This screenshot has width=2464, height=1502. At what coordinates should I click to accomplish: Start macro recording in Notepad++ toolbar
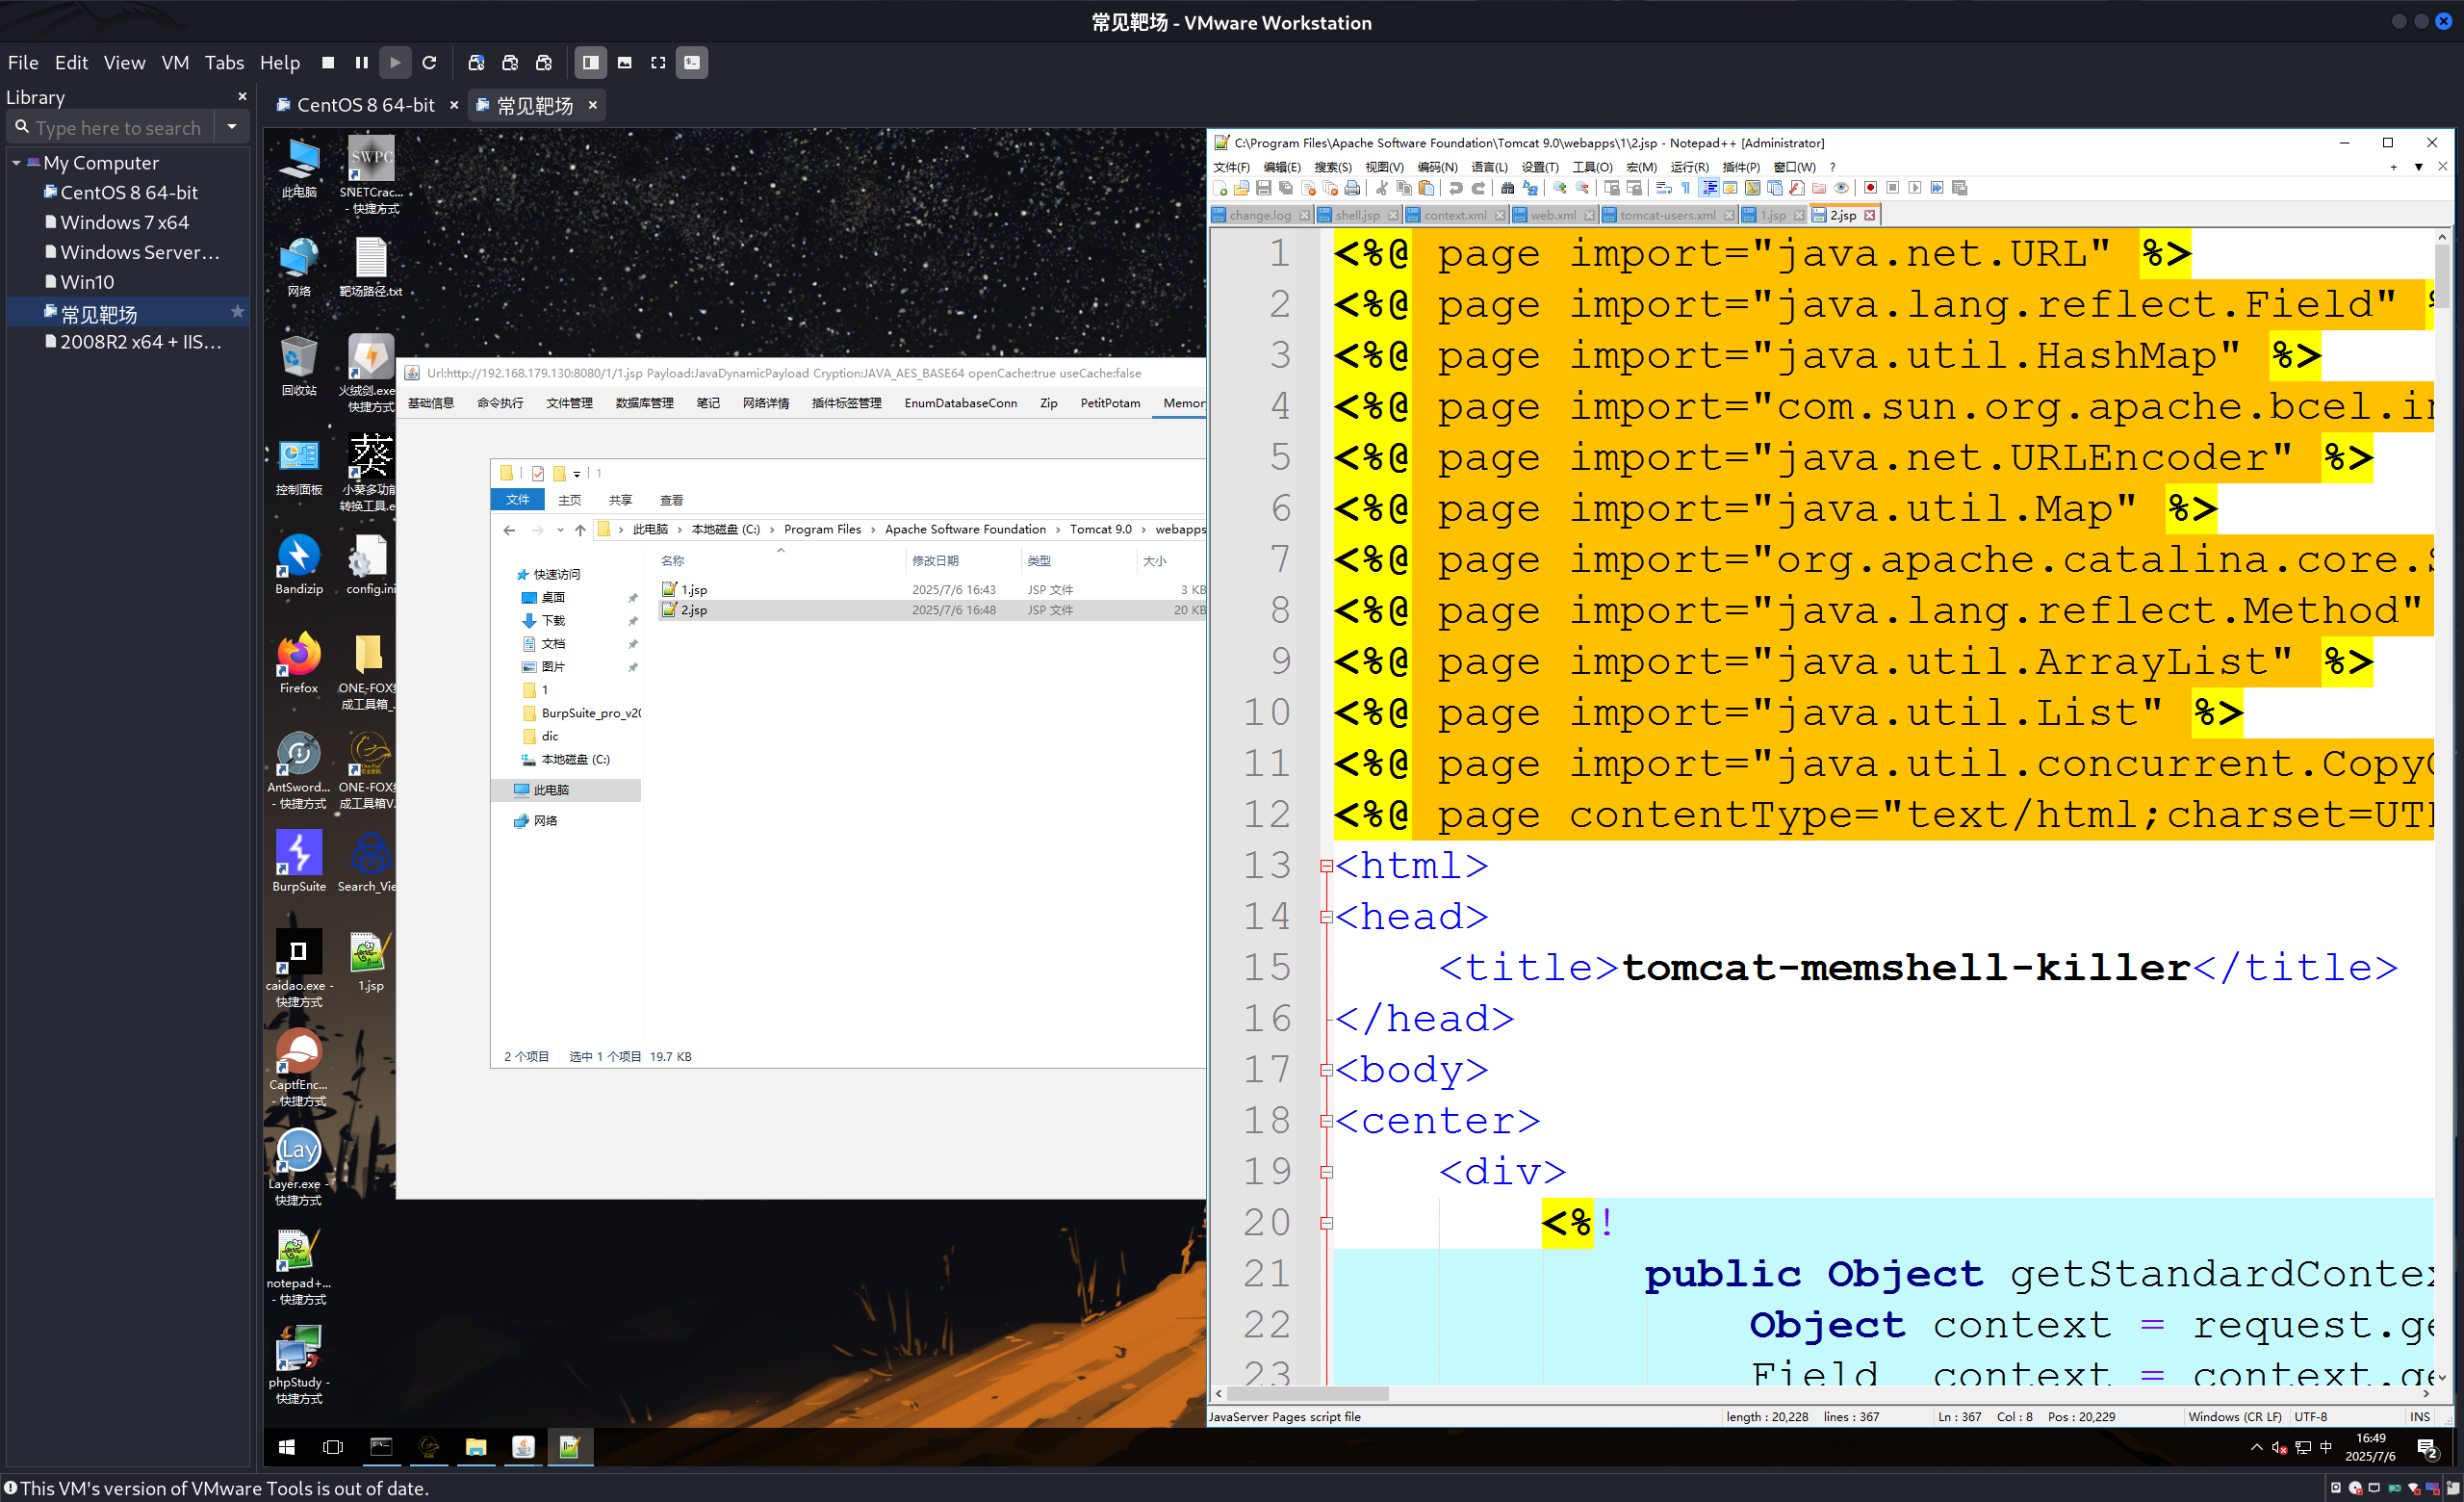[1870, 188]
